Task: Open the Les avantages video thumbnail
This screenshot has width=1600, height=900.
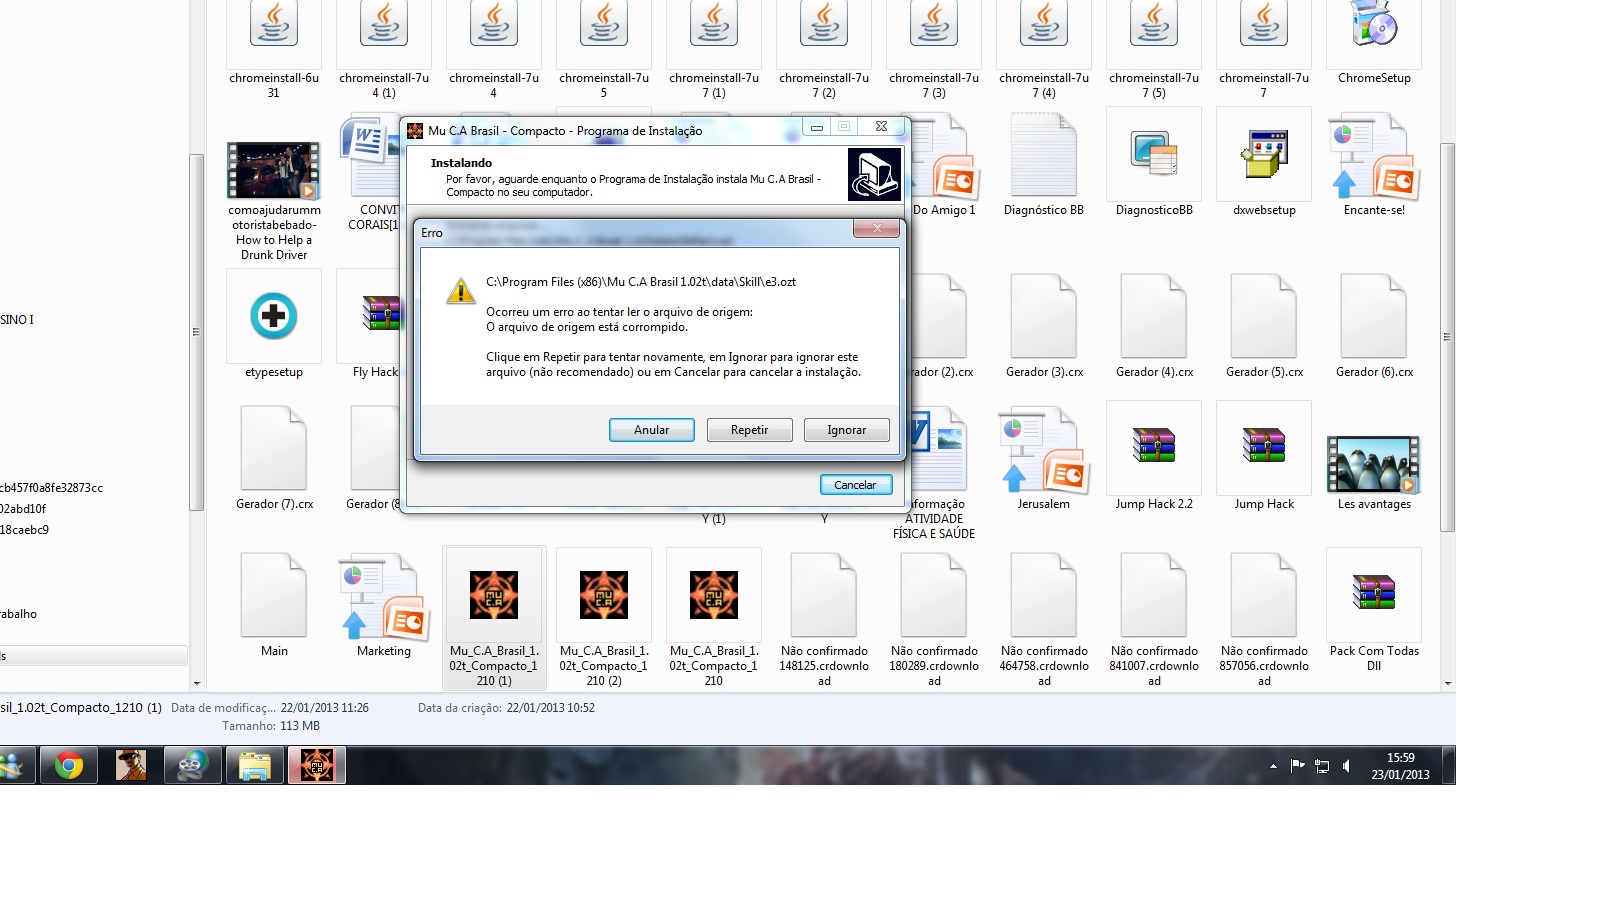Action: [x=1373, y=465]
